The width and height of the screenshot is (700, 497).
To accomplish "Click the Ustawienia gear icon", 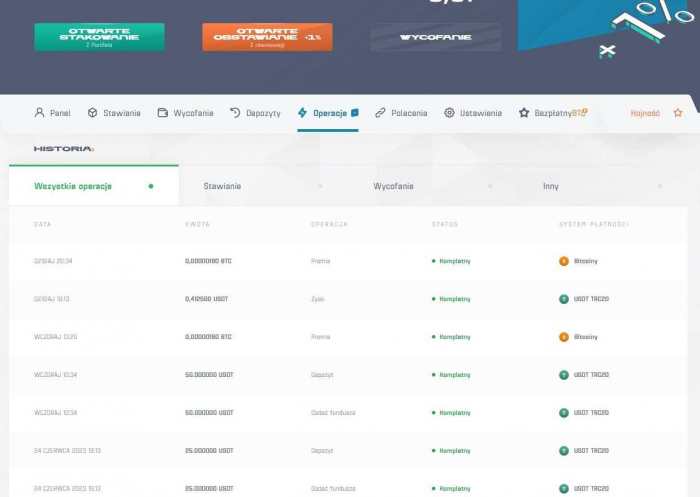I will 449,113.
